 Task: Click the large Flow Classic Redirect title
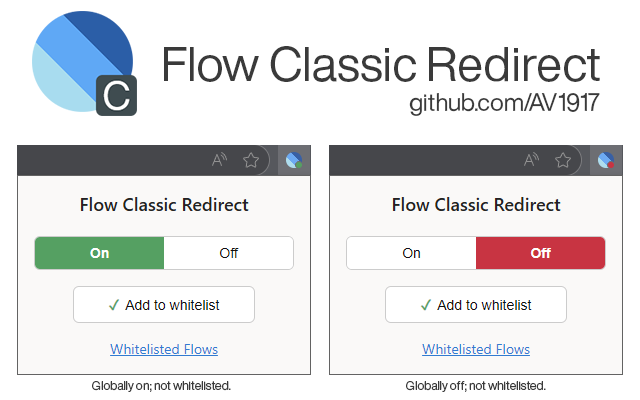[381, 63]
